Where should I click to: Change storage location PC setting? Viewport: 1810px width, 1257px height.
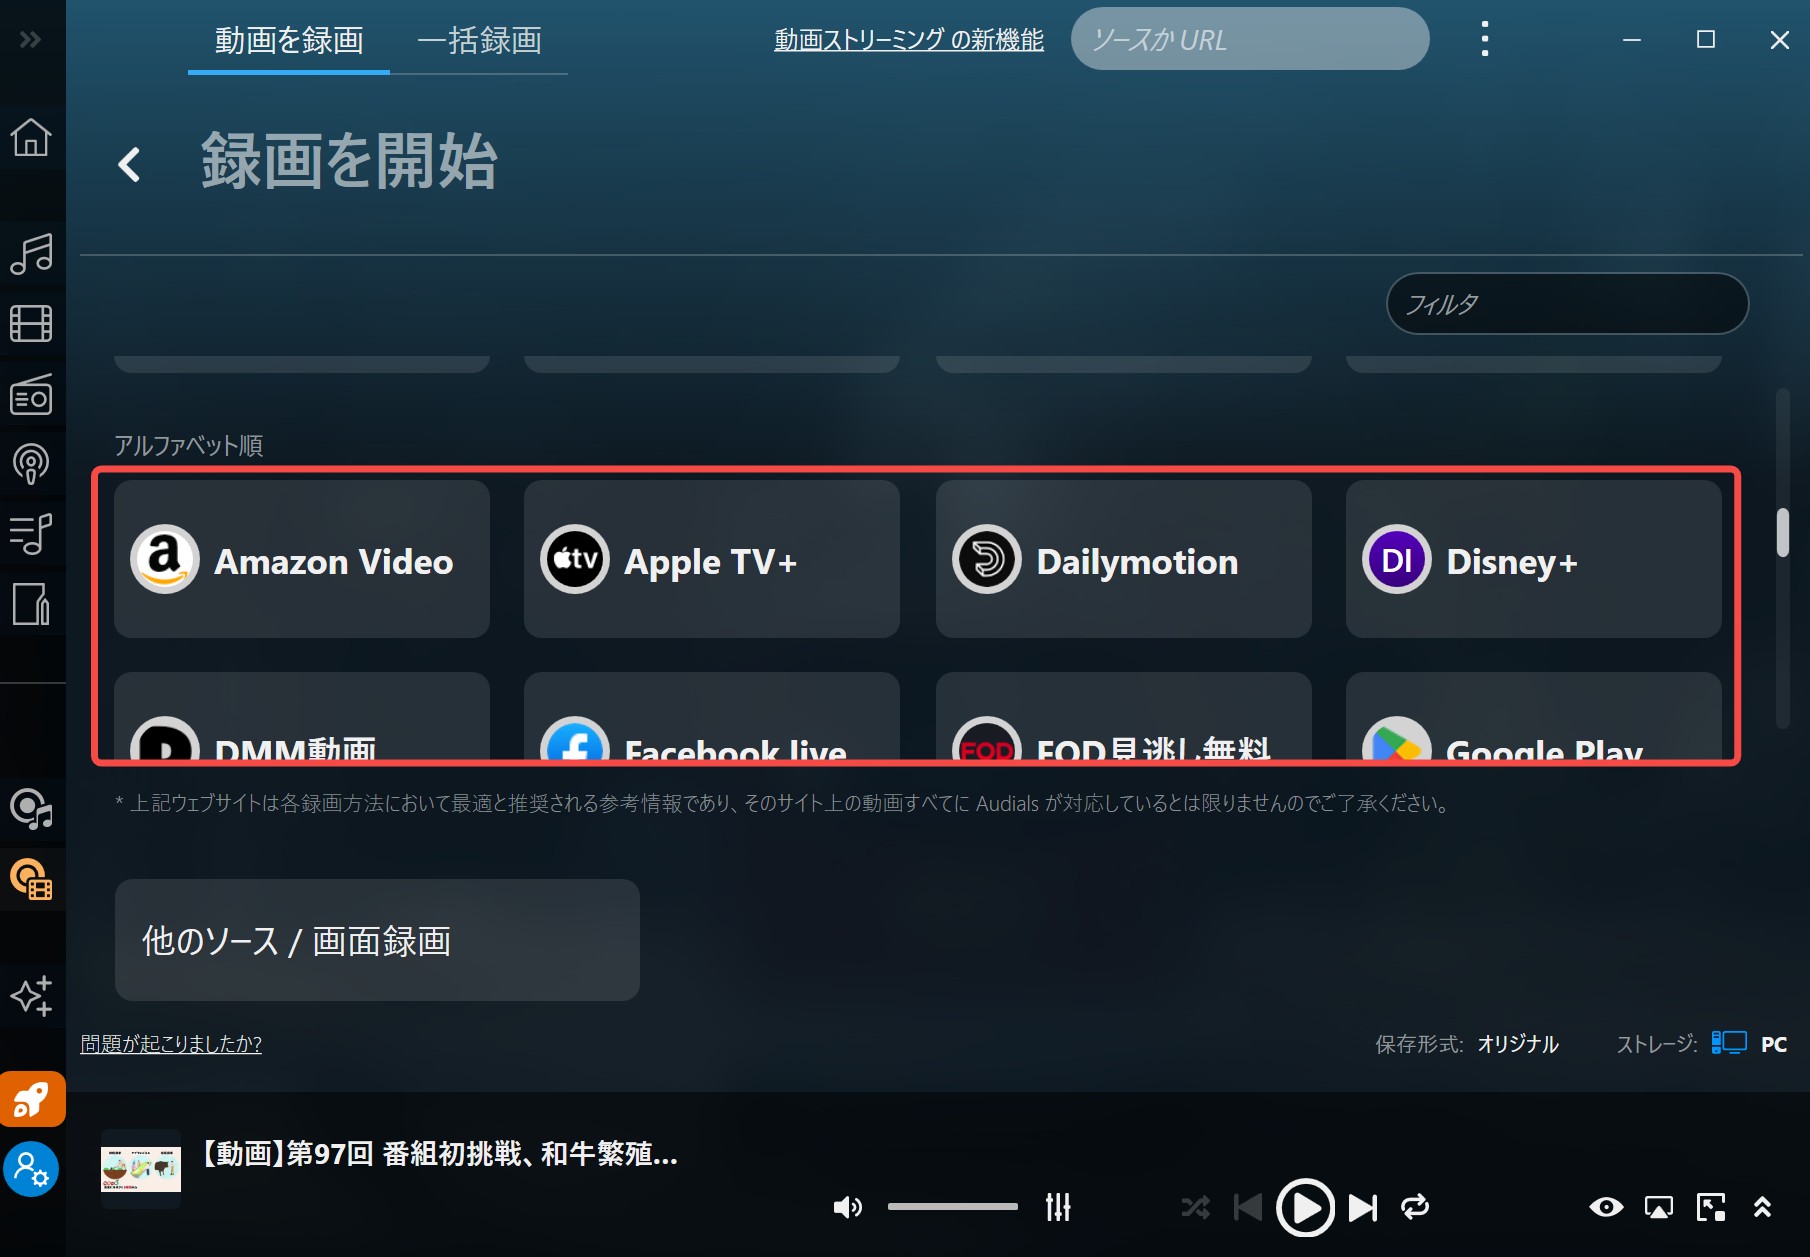pyautogui.click(x=1749, y=1044)
